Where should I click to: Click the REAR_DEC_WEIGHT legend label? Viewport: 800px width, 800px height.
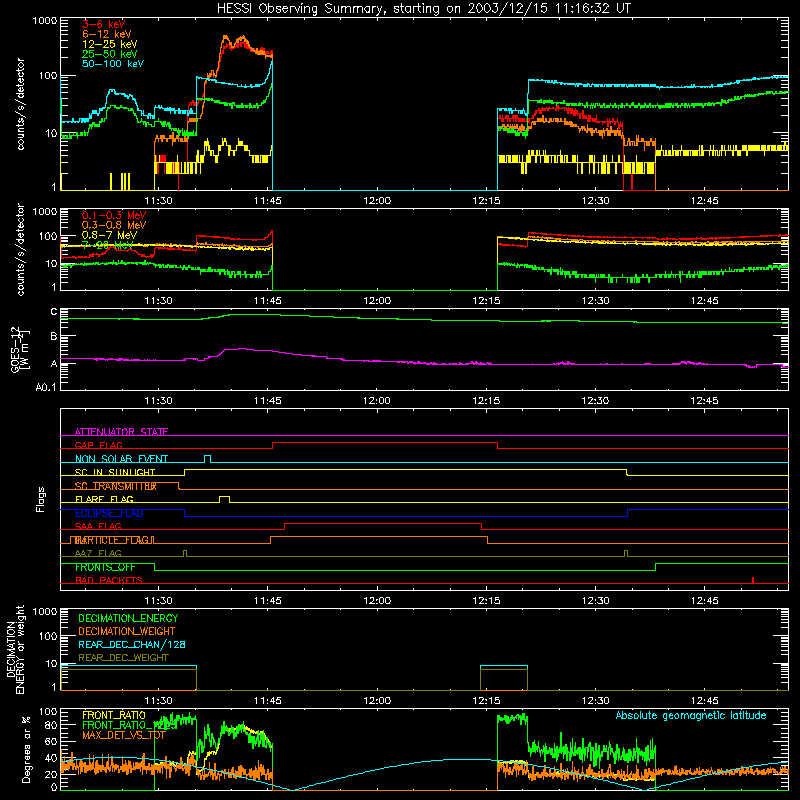(123, 658)
